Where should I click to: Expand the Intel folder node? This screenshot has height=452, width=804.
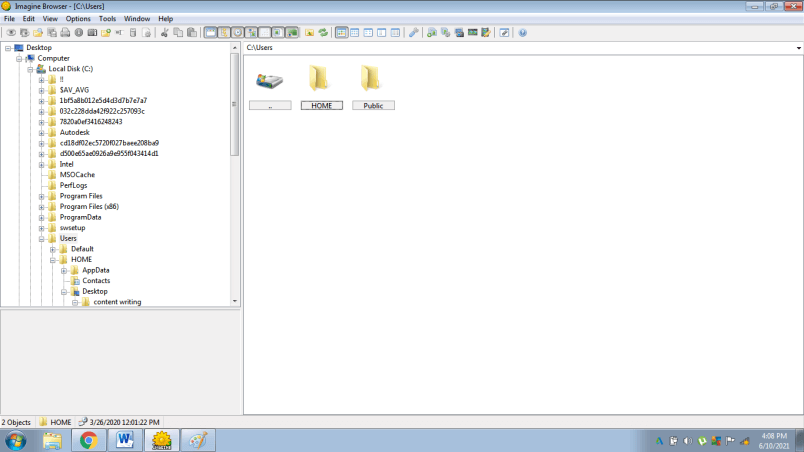point(42,165)
